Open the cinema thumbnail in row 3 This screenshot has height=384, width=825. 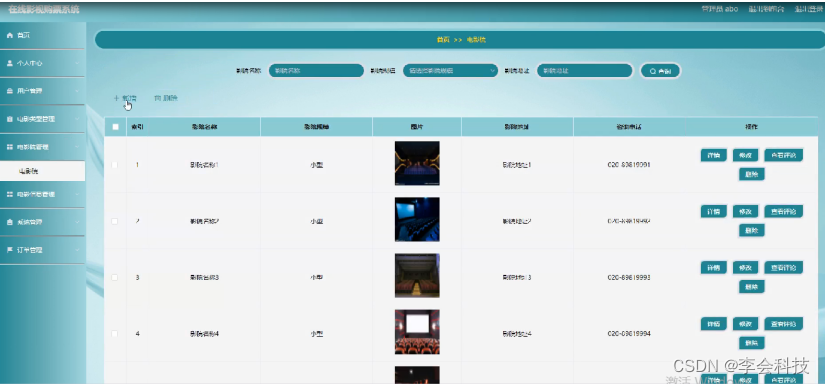[417, 276]
